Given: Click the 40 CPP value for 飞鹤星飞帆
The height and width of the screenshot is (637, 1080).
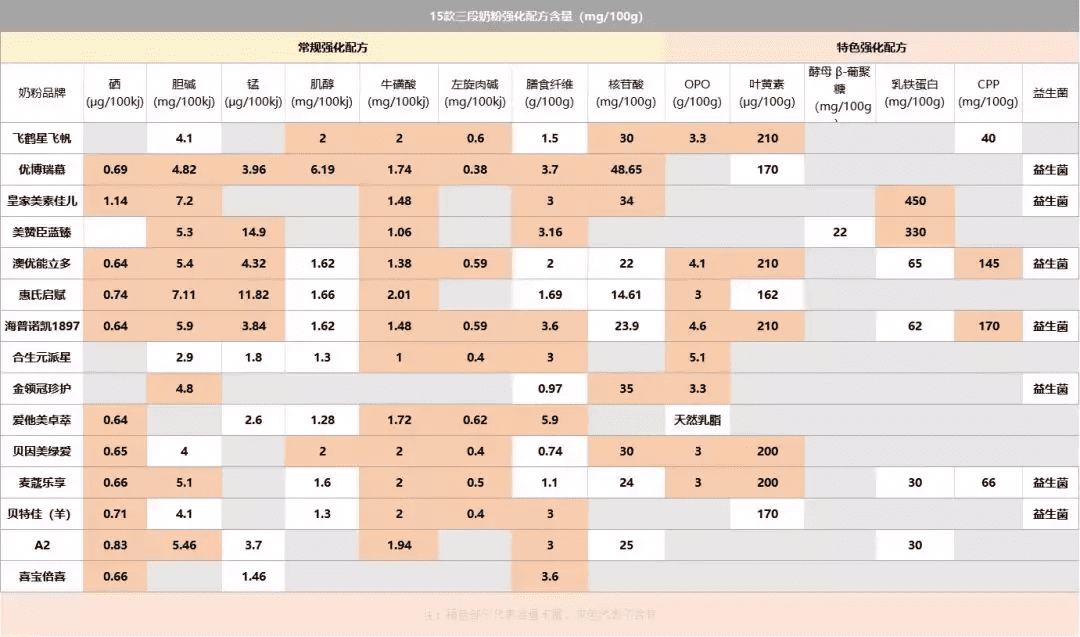Looking at the screenshot, I should [x=988, y=138].
